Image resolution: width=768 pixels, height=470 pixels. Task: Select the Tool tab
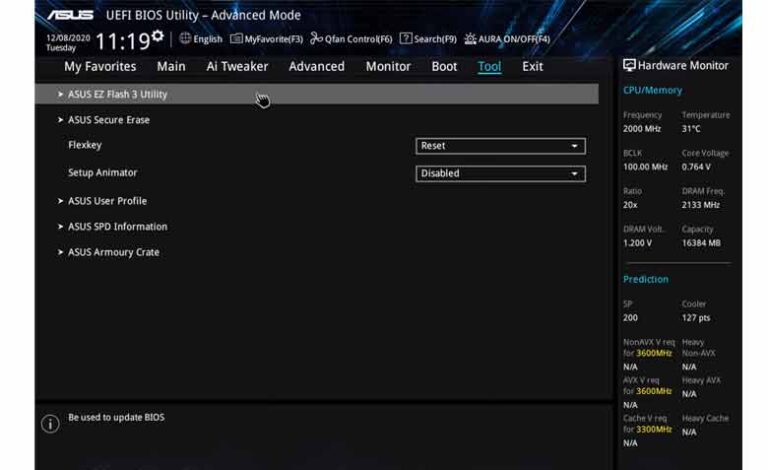pyautogui.click(x=489, y=67)
